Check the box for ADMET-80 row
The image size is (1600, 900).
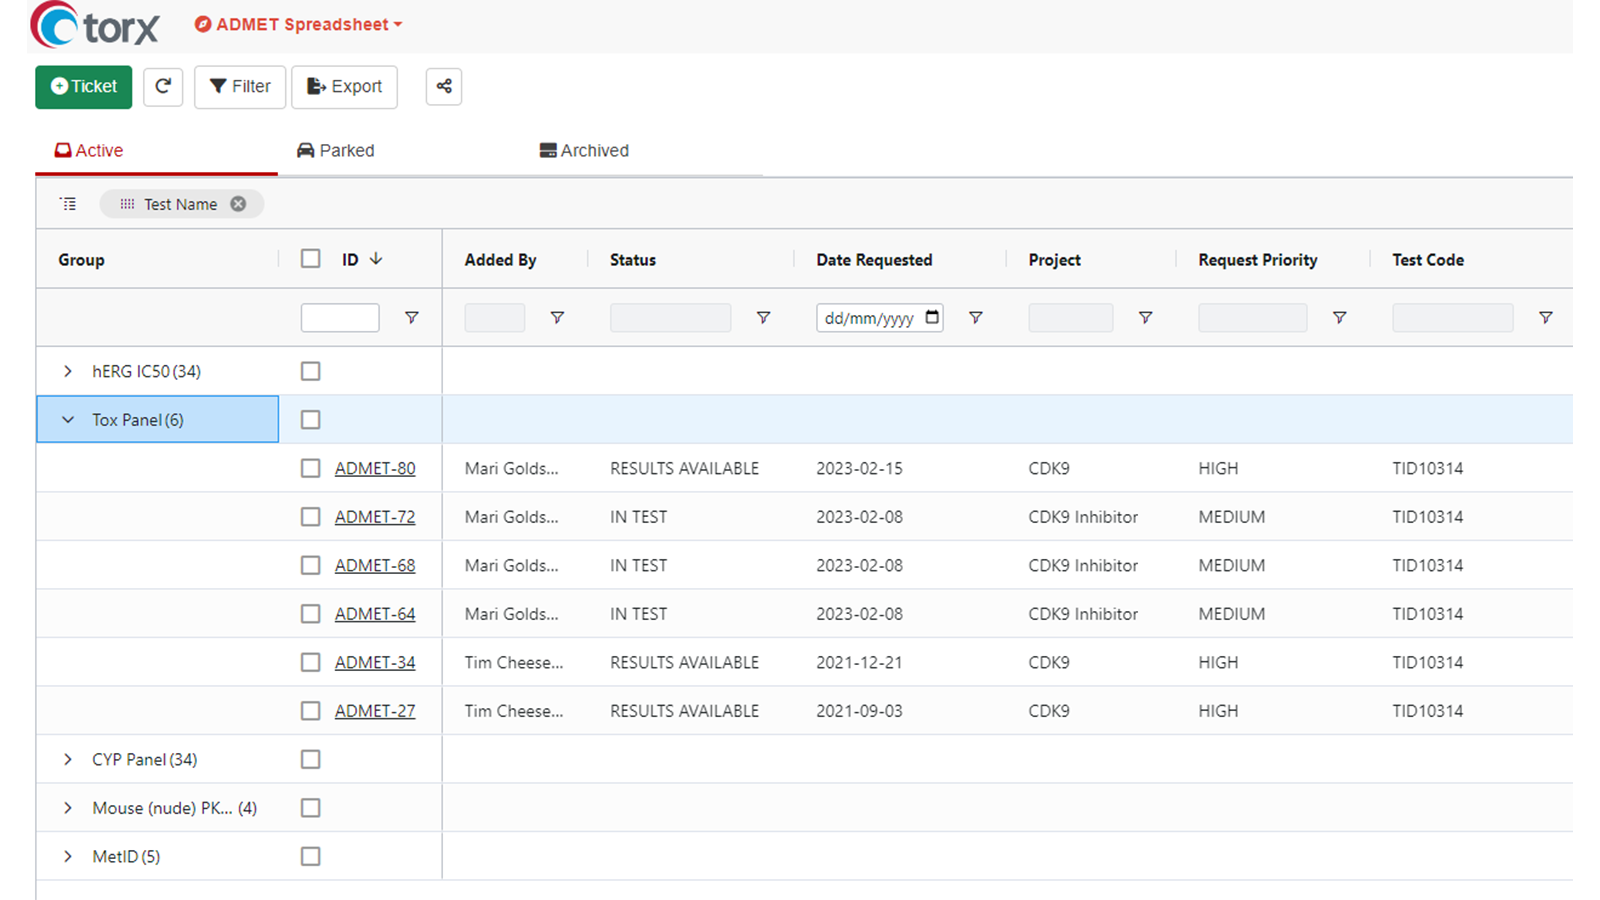click(311, 468)
